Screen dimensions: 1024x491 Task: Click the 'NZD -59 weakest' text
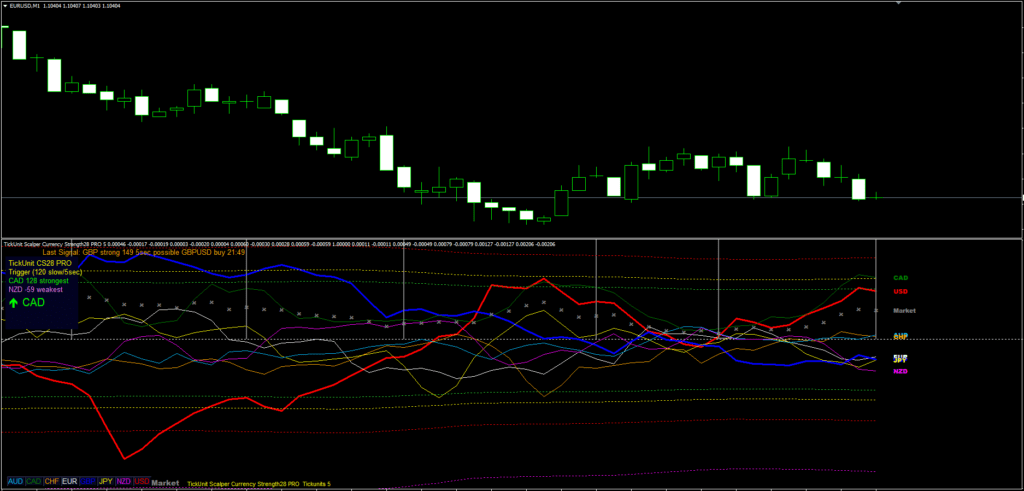(x=36, y=290)
